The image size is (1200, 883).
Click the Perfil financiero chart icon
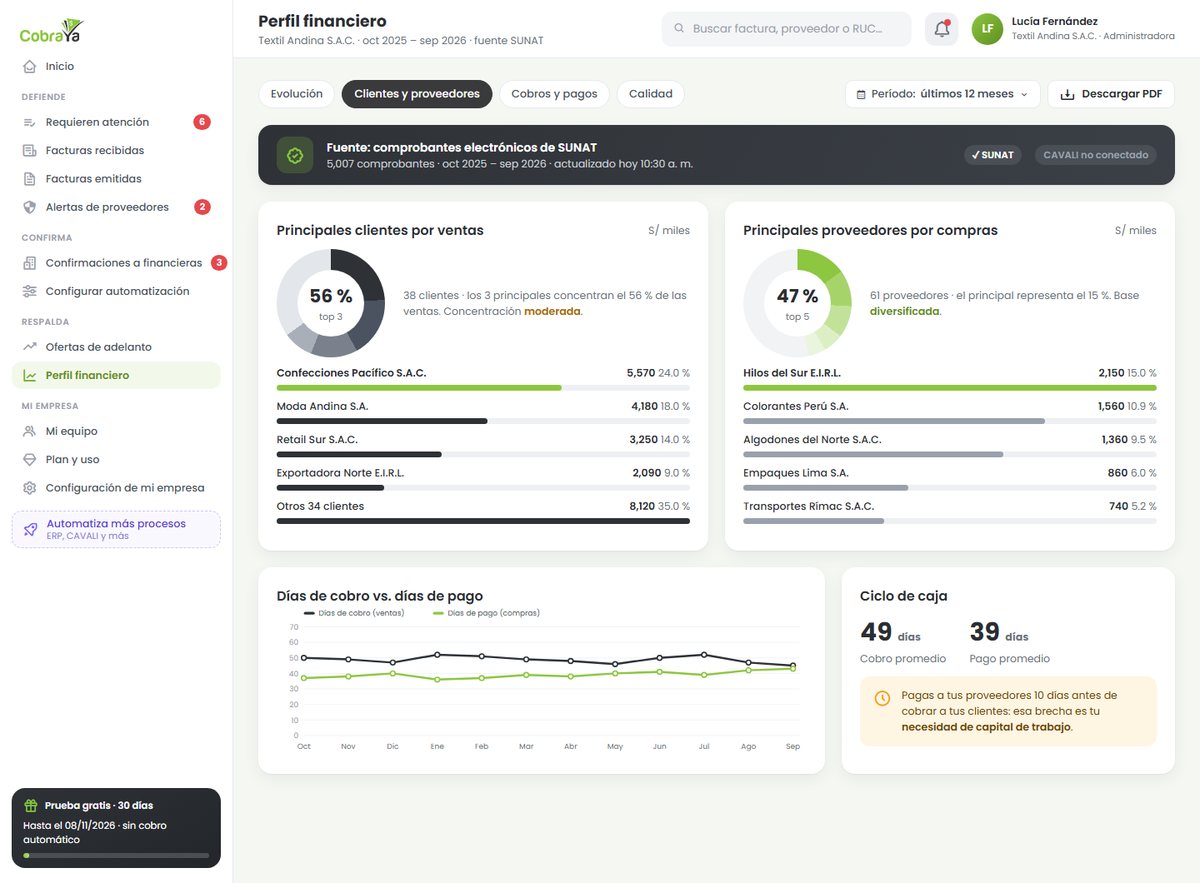[29, 375]
